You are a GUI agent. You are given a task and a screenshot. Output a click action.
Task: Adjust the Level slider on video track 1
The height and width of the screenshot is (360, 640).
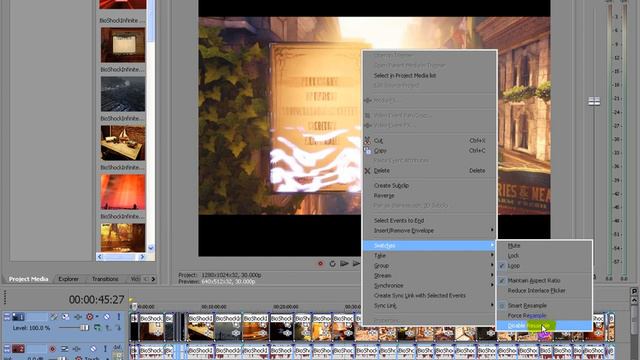click(84, 328)
